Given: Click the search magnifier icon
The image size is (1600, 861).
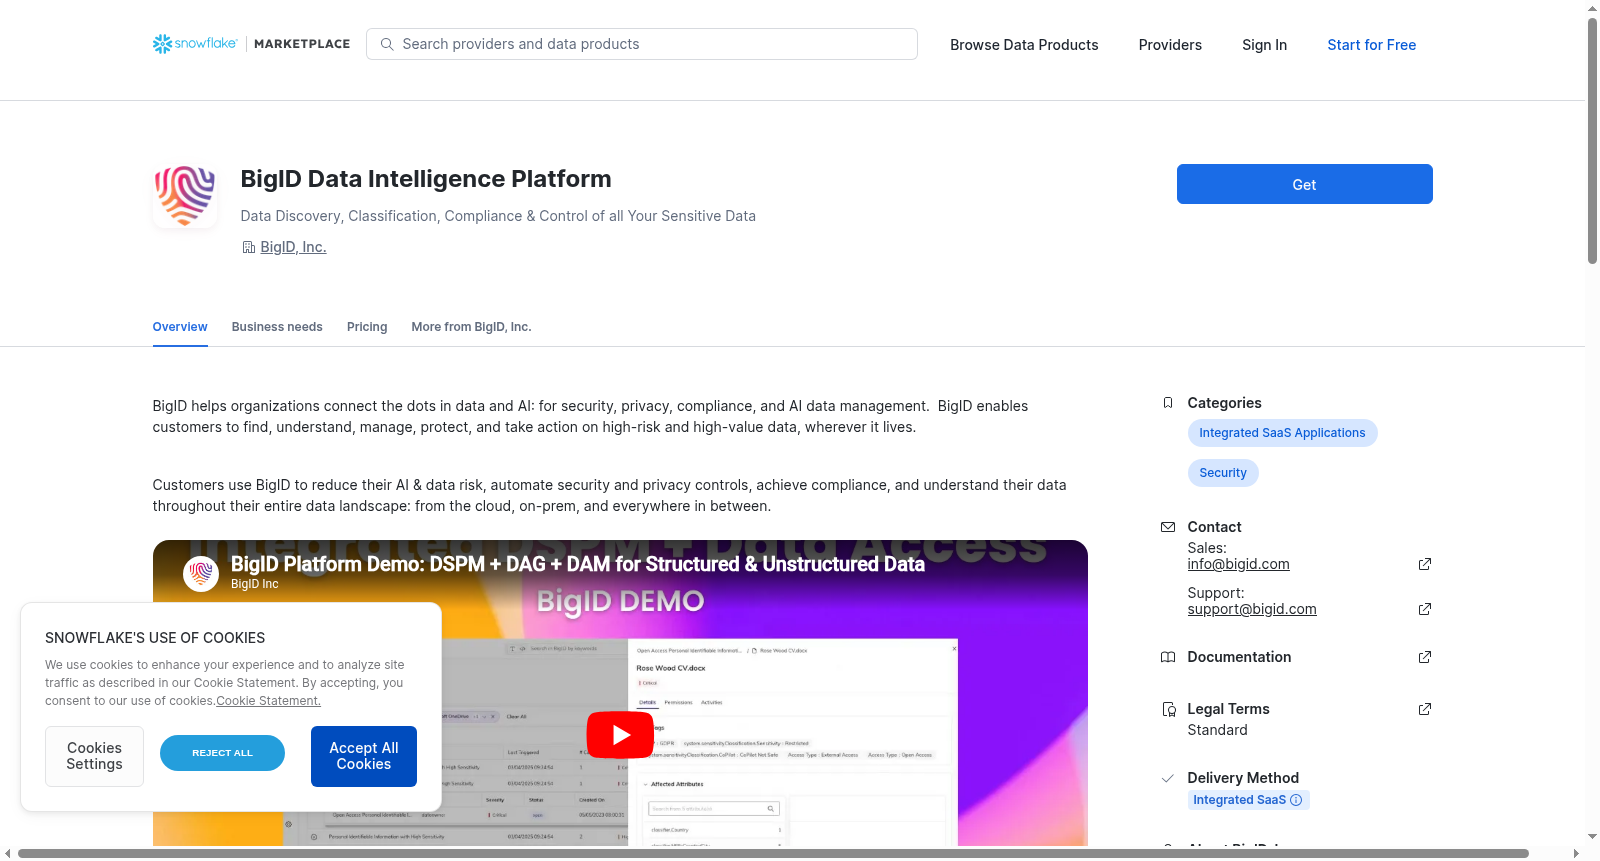Looking at the screenshot, I should coord(387,44).
